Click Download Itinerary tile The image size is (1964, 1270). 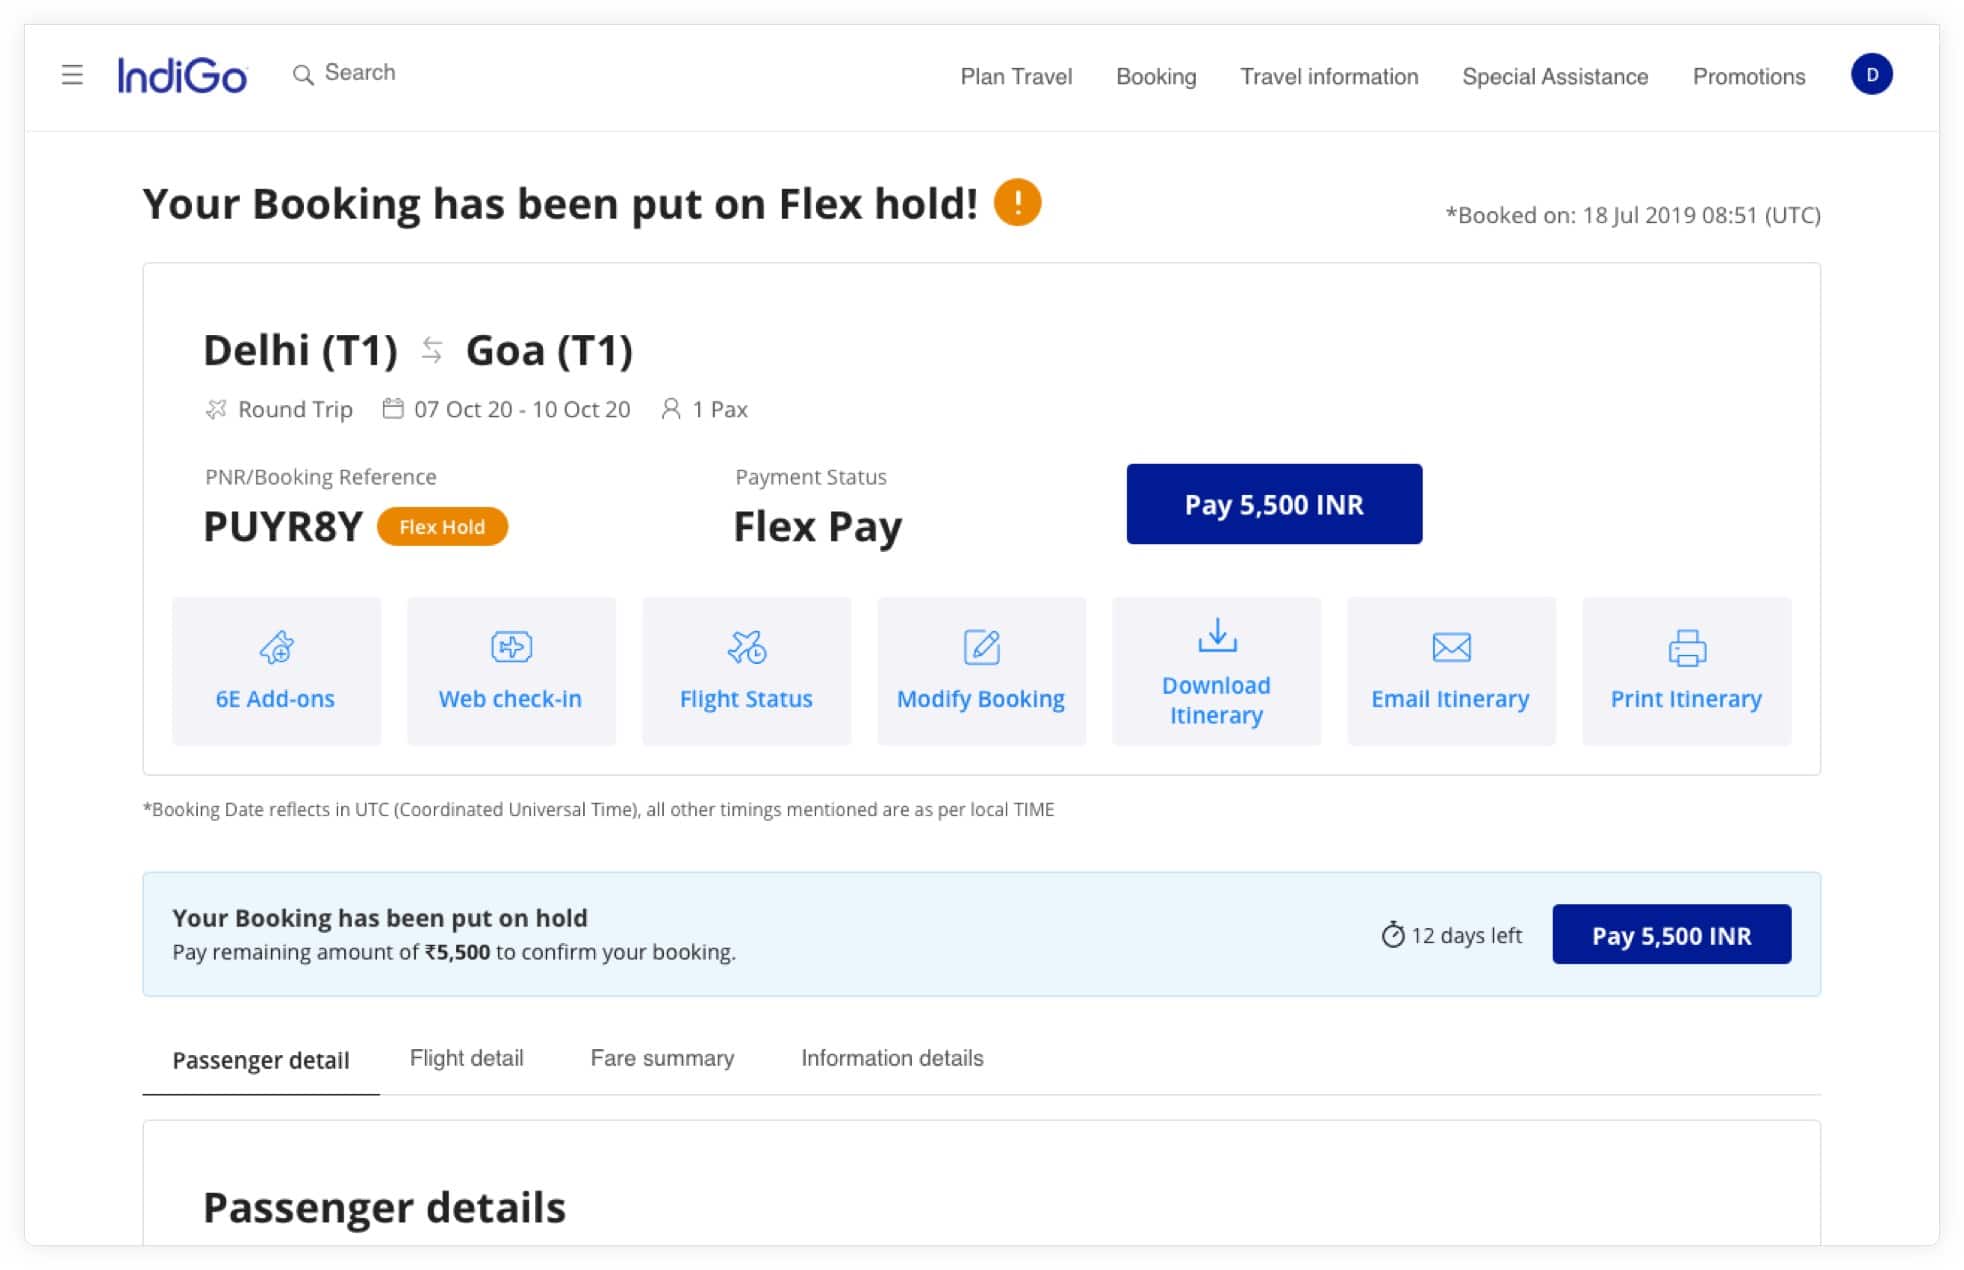1216,671
